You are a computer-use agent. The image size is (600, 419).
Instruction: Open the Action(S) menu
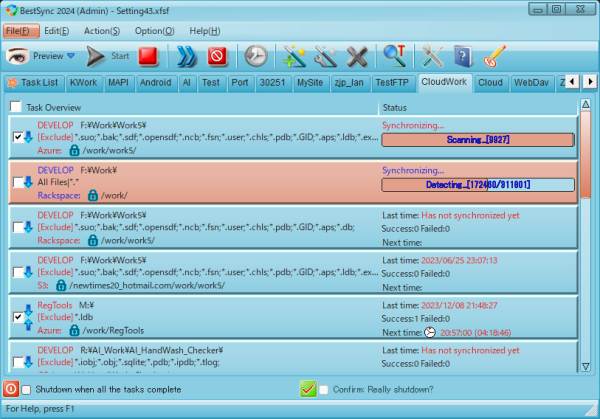coord(102,31)
